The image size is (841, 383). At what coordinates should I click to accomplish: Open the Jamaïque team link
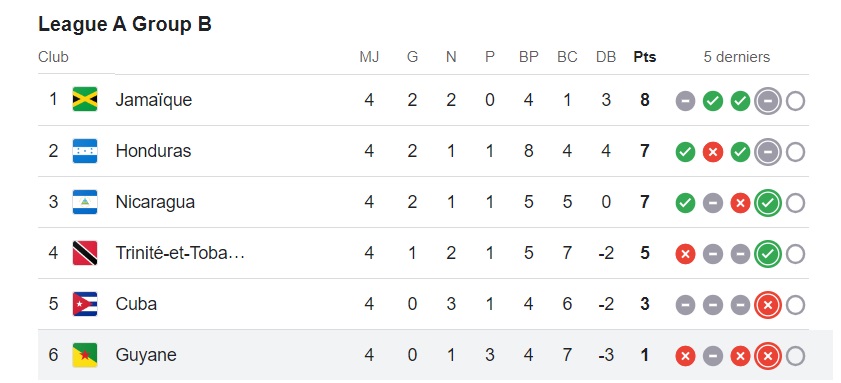click(153, 100)
